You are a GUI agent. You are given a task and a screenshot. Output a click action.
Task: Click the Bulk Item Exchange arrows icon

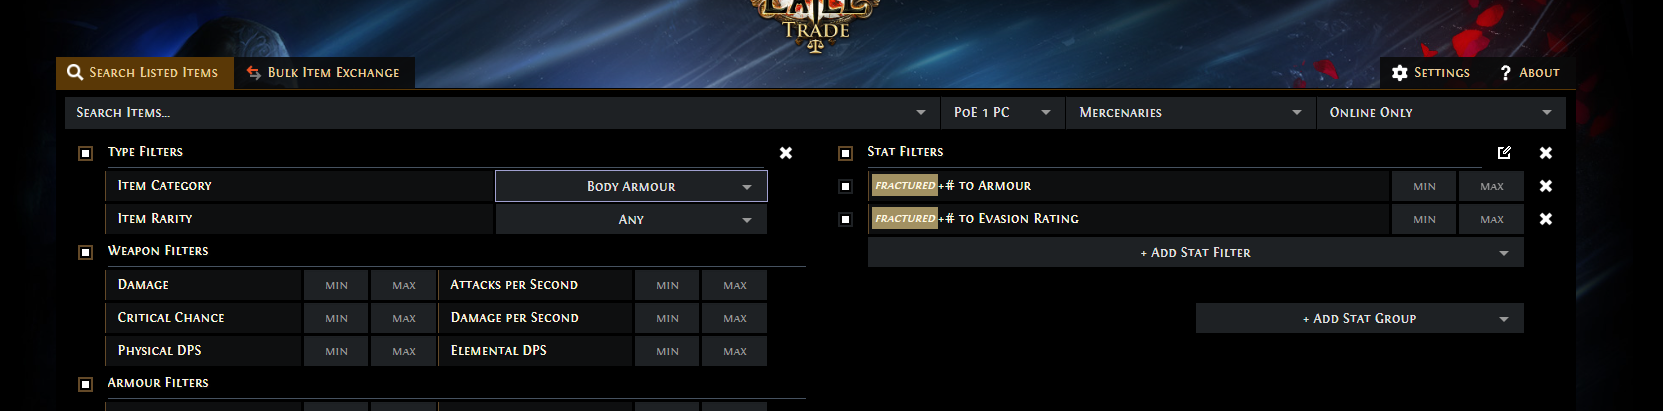(254, 73)
